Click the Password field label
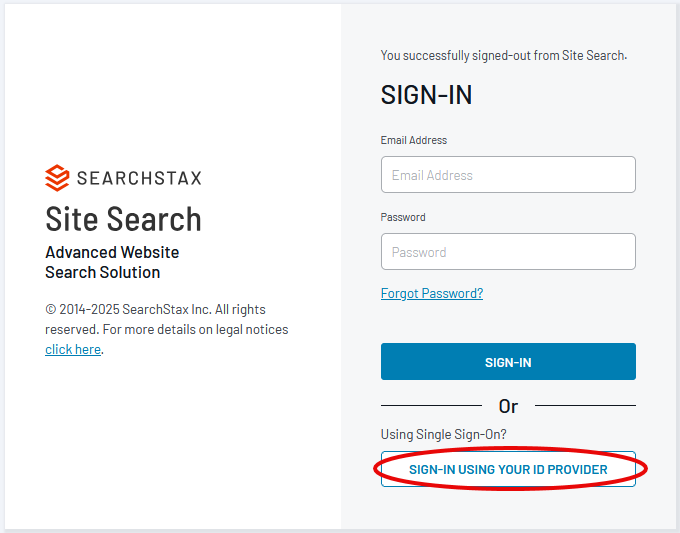This screenshot has width=680, height=533. click(403, 217)
